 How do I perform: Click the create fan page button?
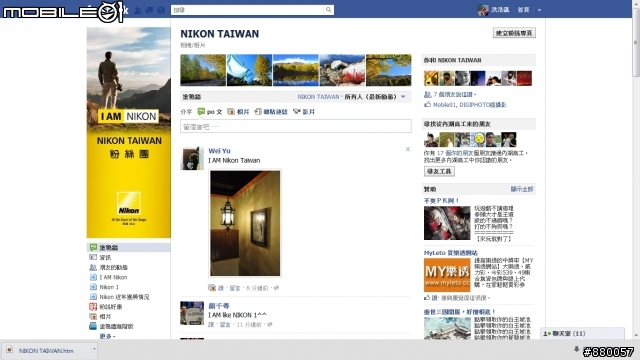tap(514, 33)
